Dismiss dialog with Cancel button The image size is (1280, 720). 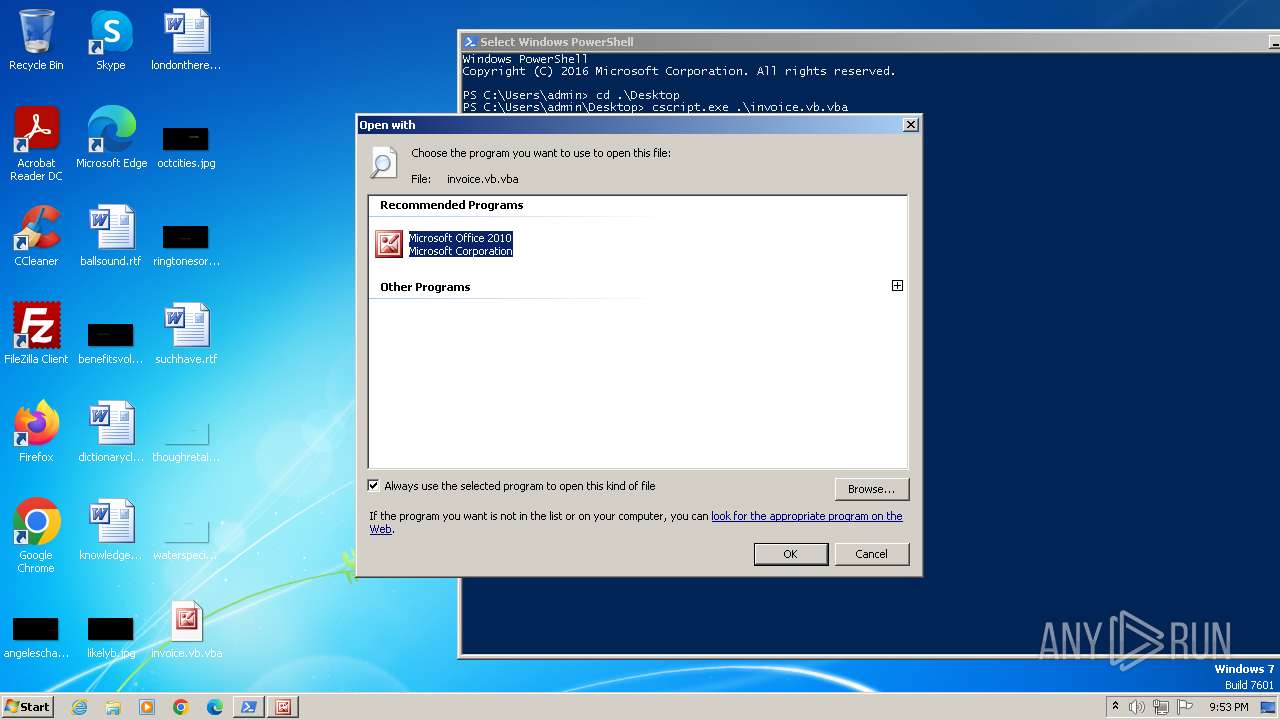coord(871,554)
